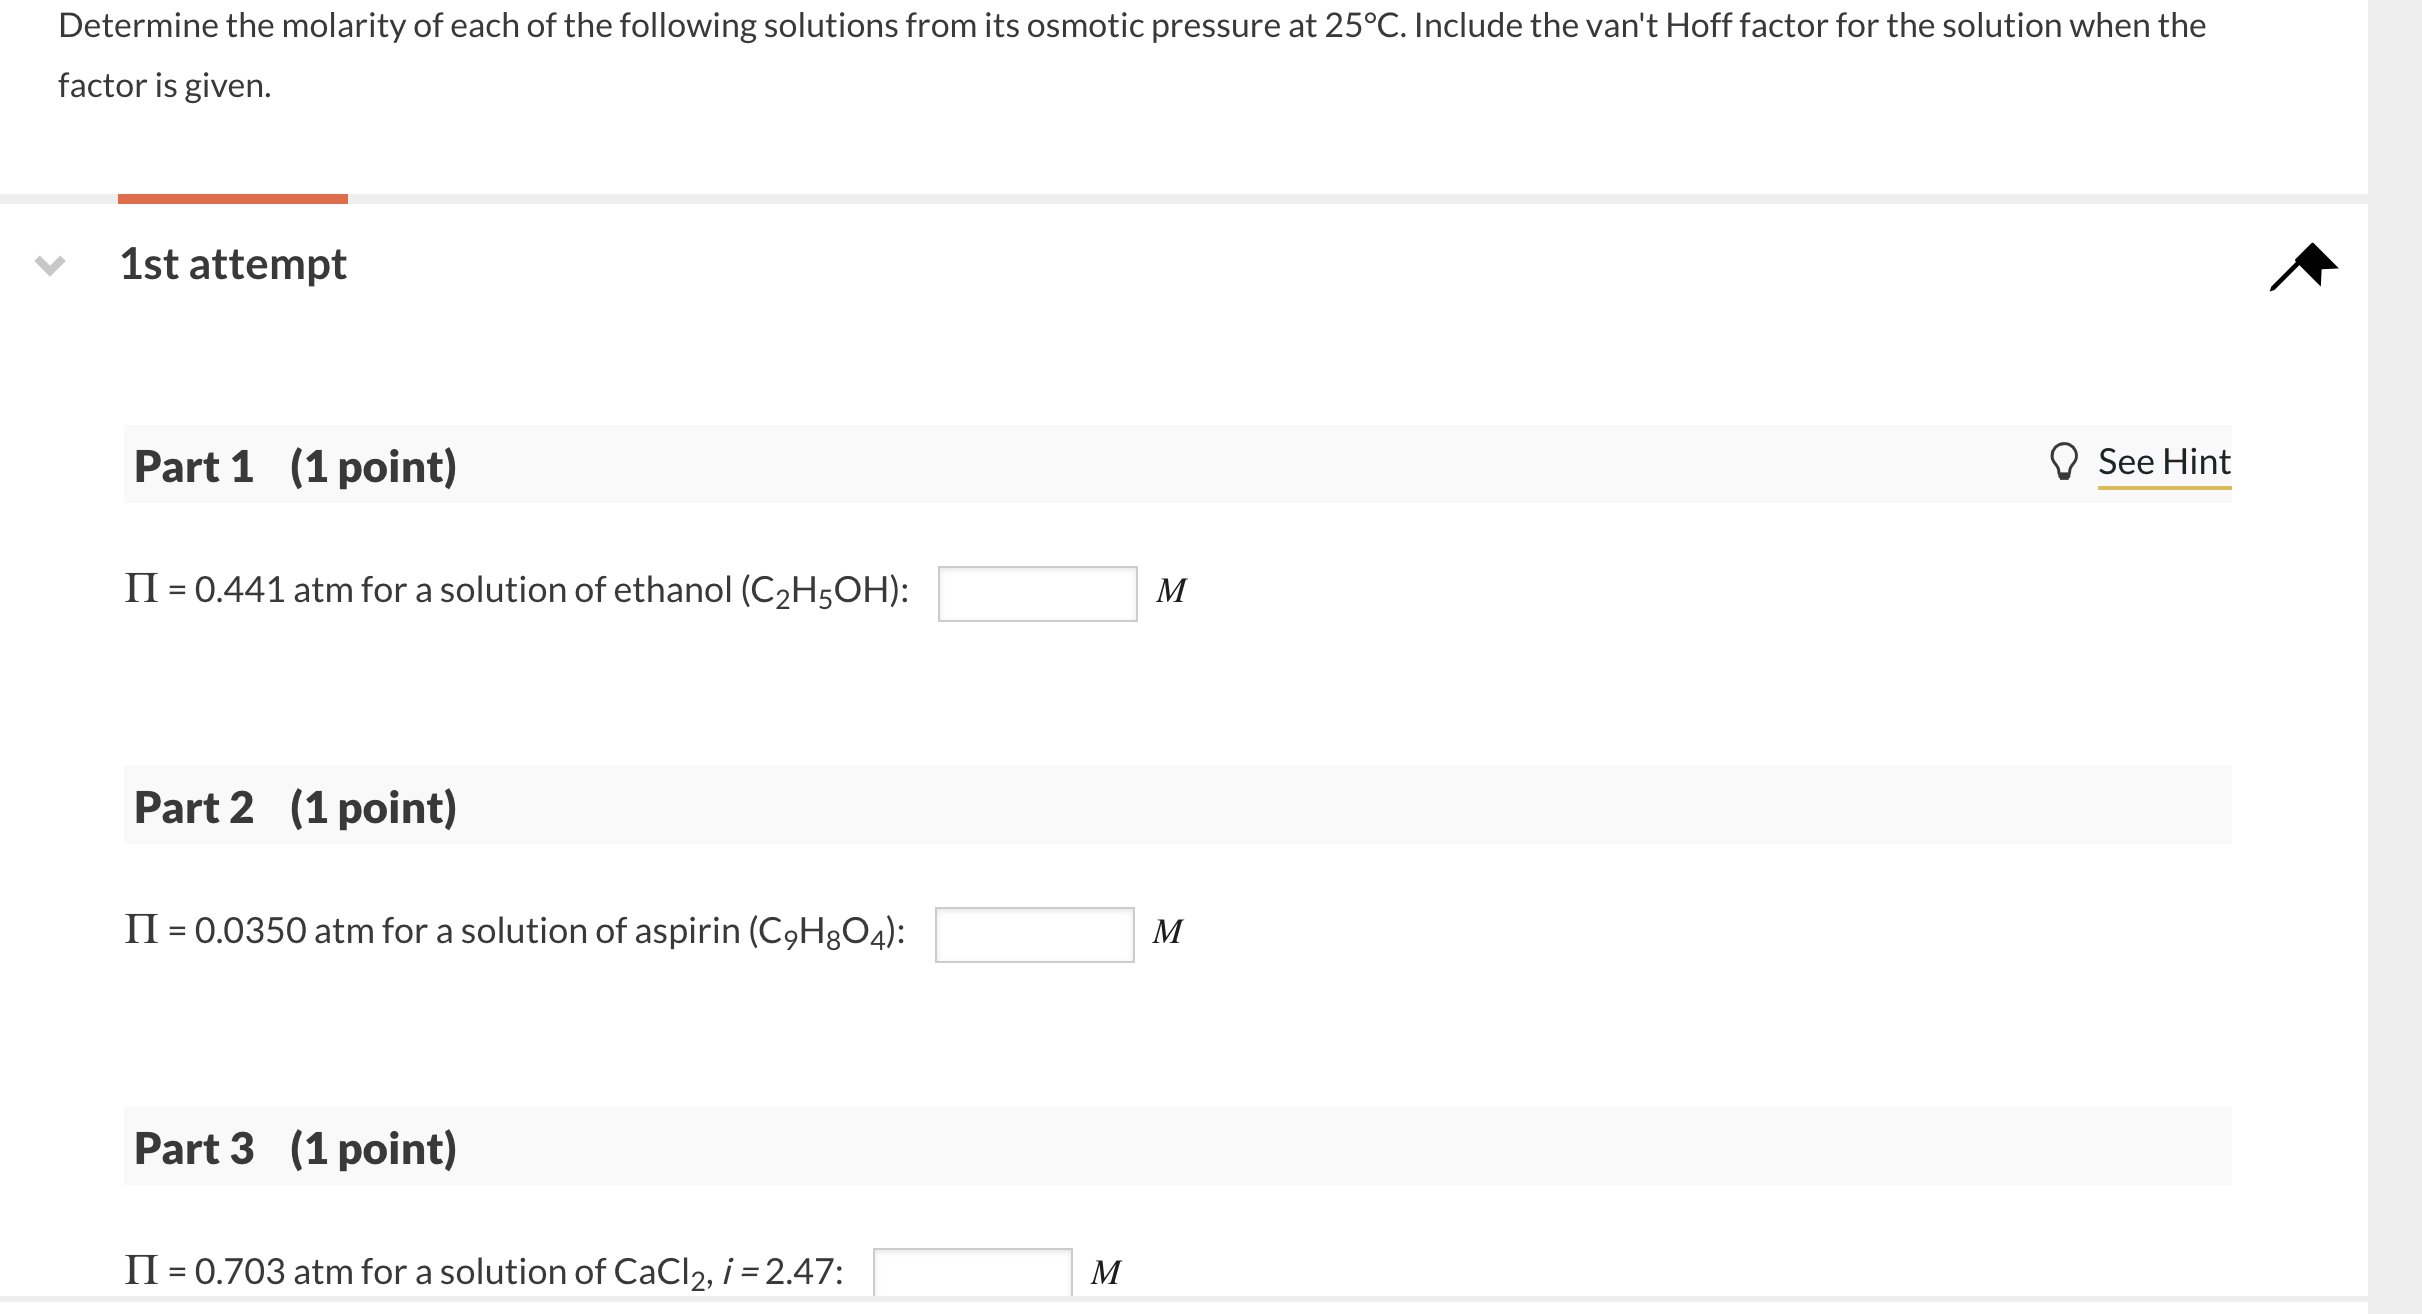
Task: Open the See Hint link
Action: coord(2166,461)
